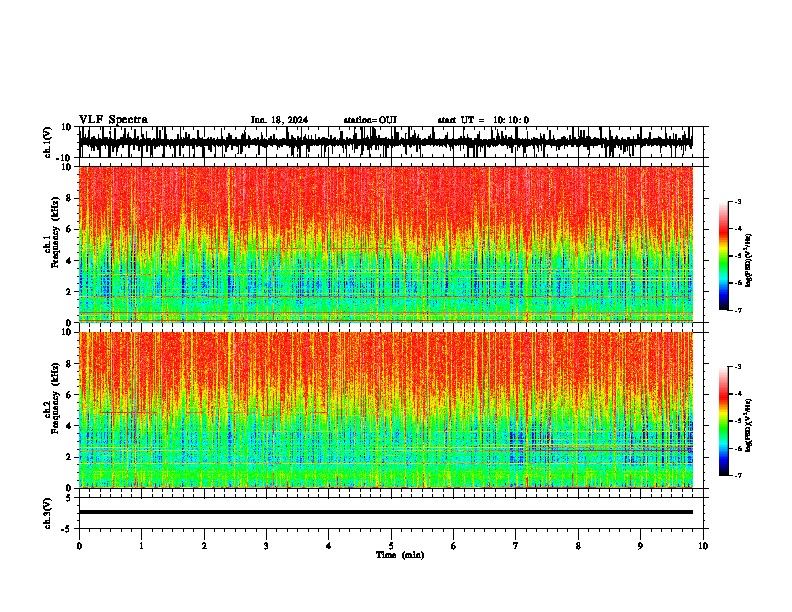Image resolution: width=792 pixels, height=612 pixels.
Task: Click time axis tick label "7"
Action: 516,546
